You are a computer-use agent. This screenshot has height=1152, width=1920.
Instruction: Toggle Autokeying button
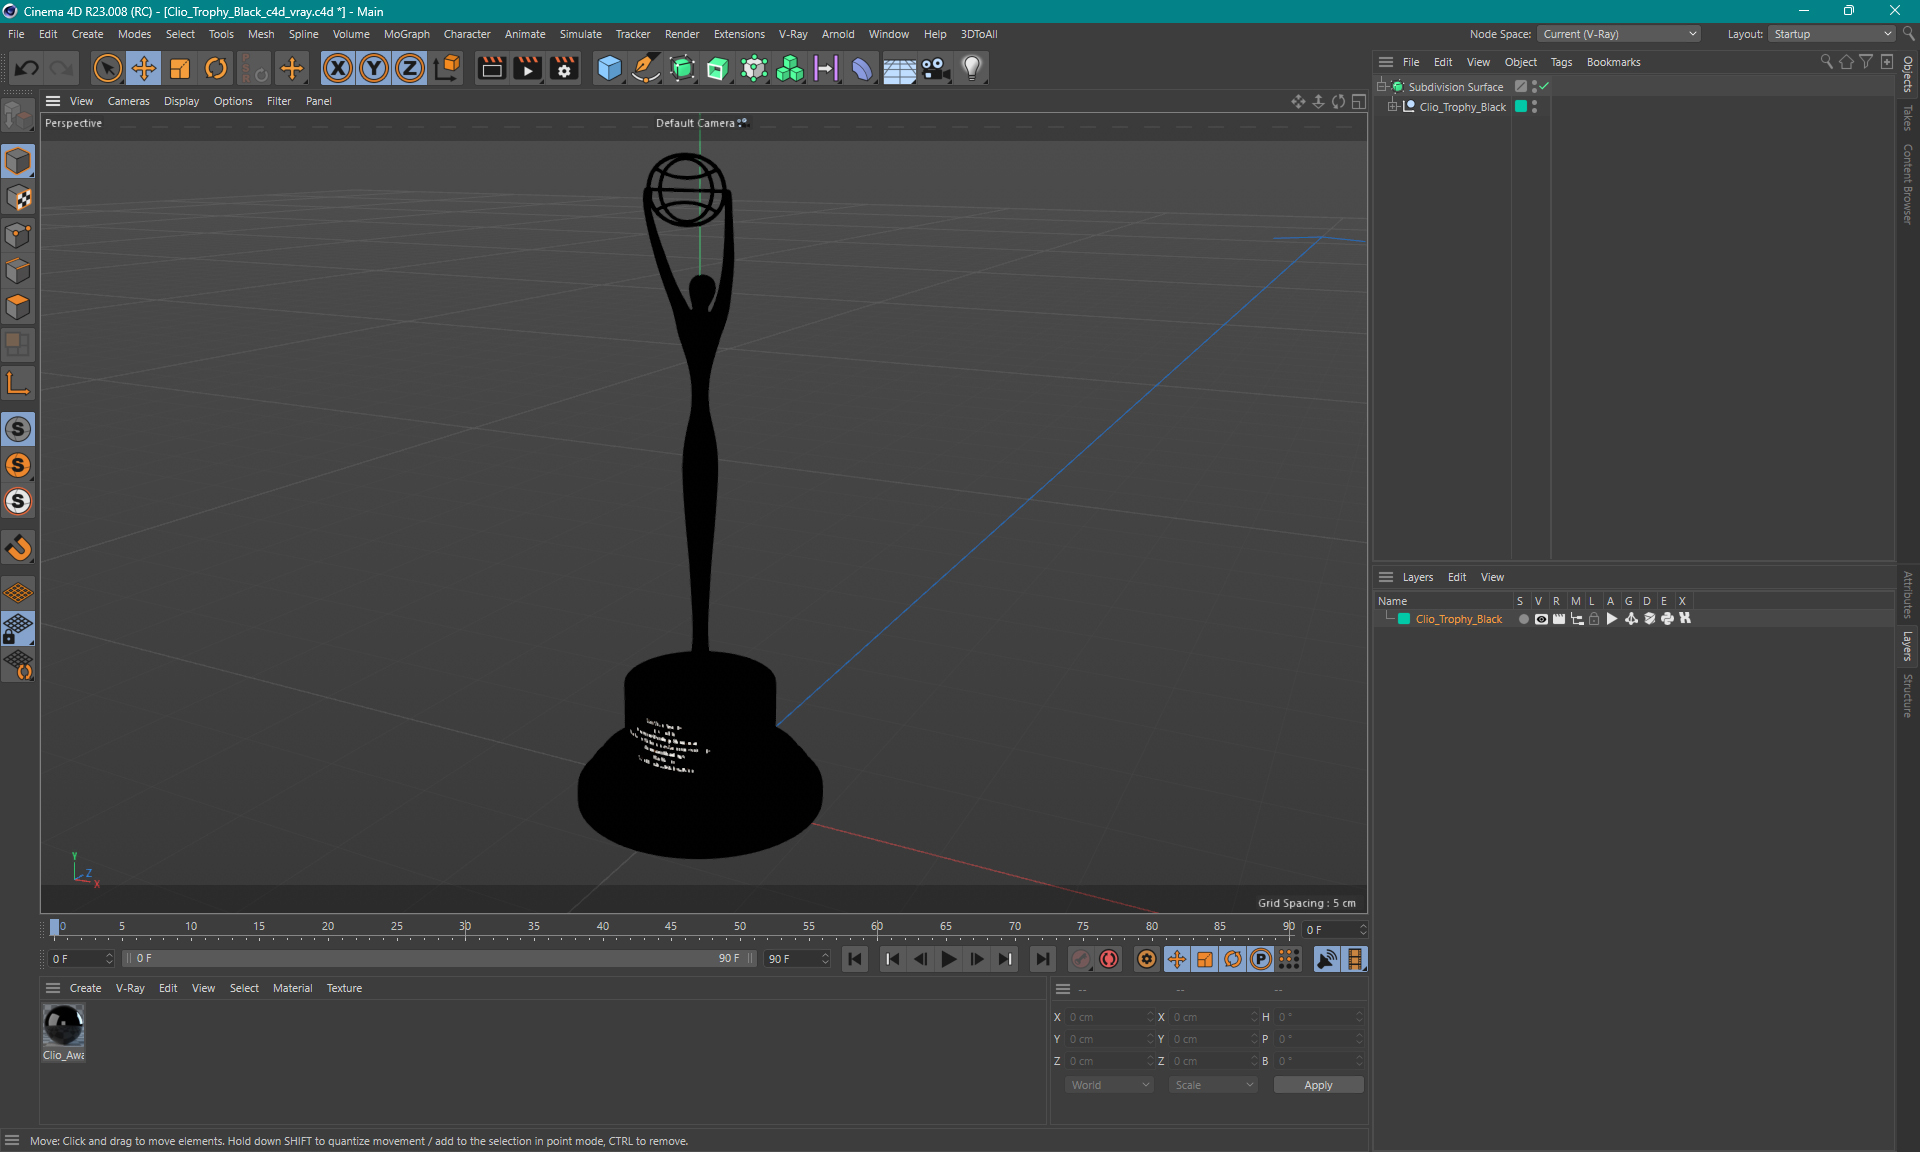pyautogui.click(x=1109, y=959)
